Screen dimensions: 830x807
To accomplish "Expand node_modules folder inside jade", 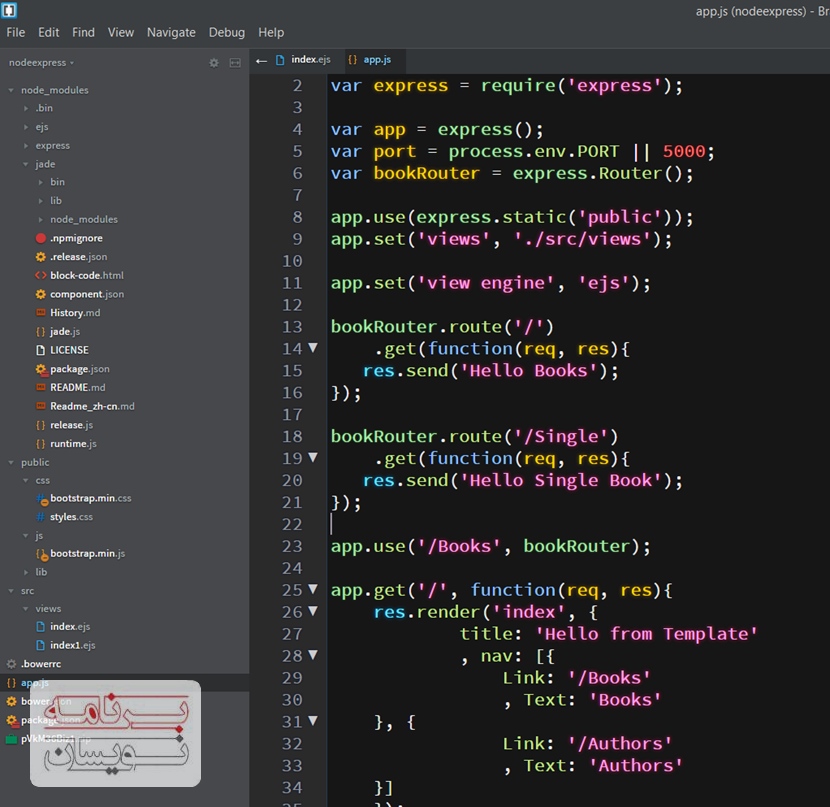I will click(41, 219).
